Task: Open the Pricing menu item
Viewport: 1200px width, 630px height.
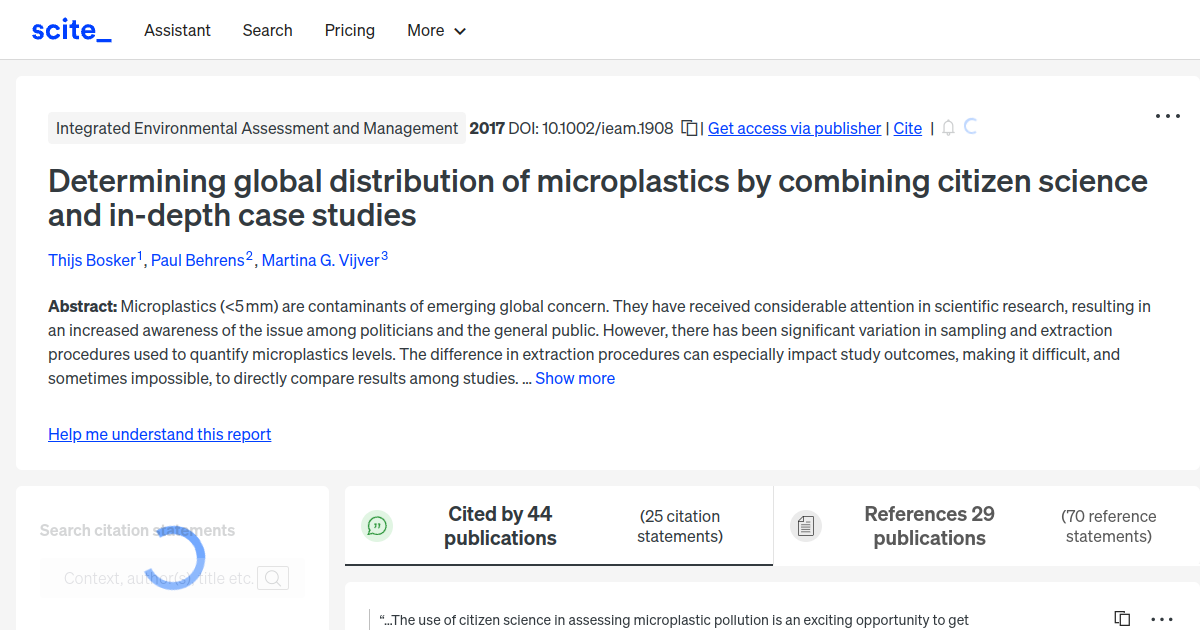Action: (349, 31)
